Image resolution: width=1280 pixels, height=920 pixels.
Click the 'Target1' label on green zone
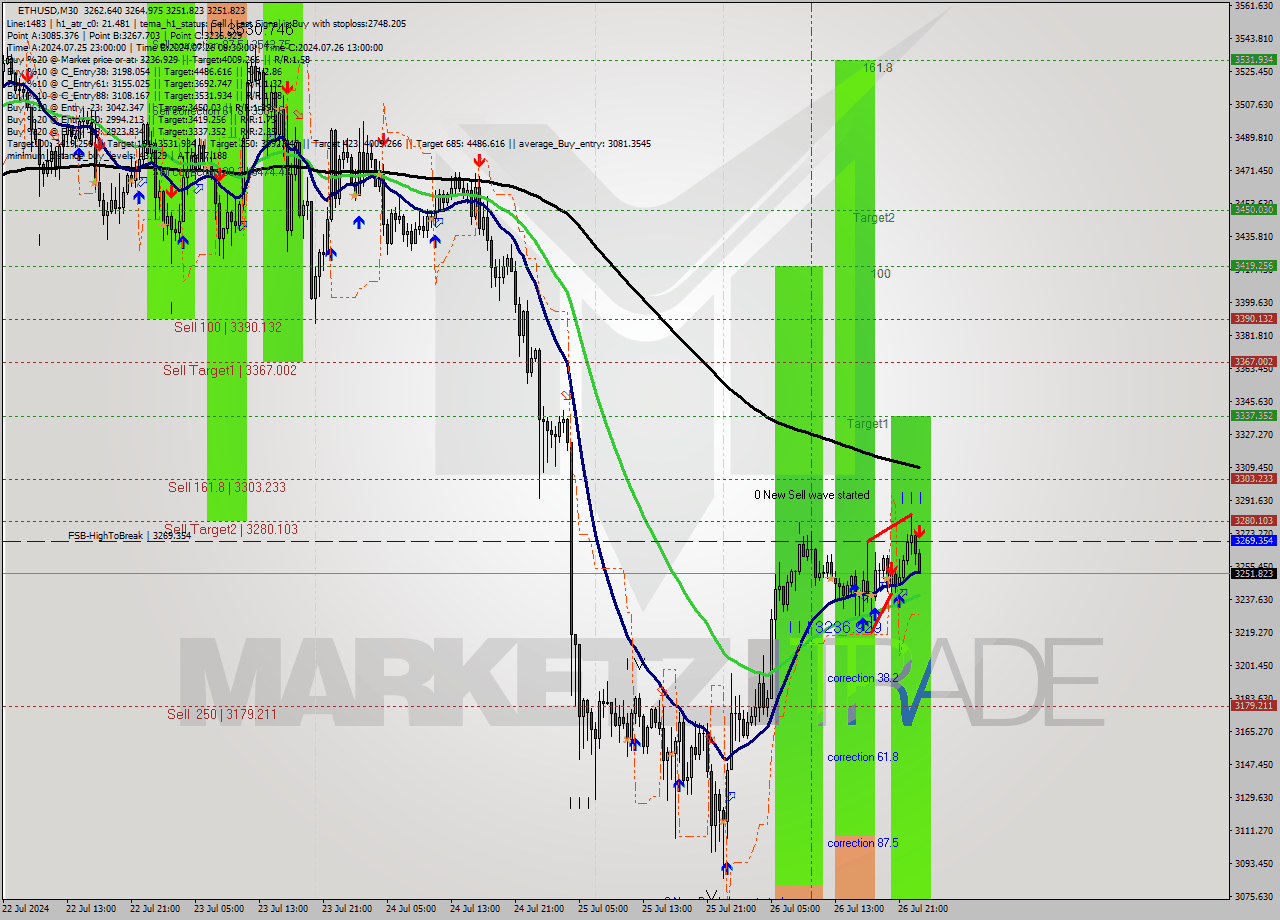click(x=868, y=424)
